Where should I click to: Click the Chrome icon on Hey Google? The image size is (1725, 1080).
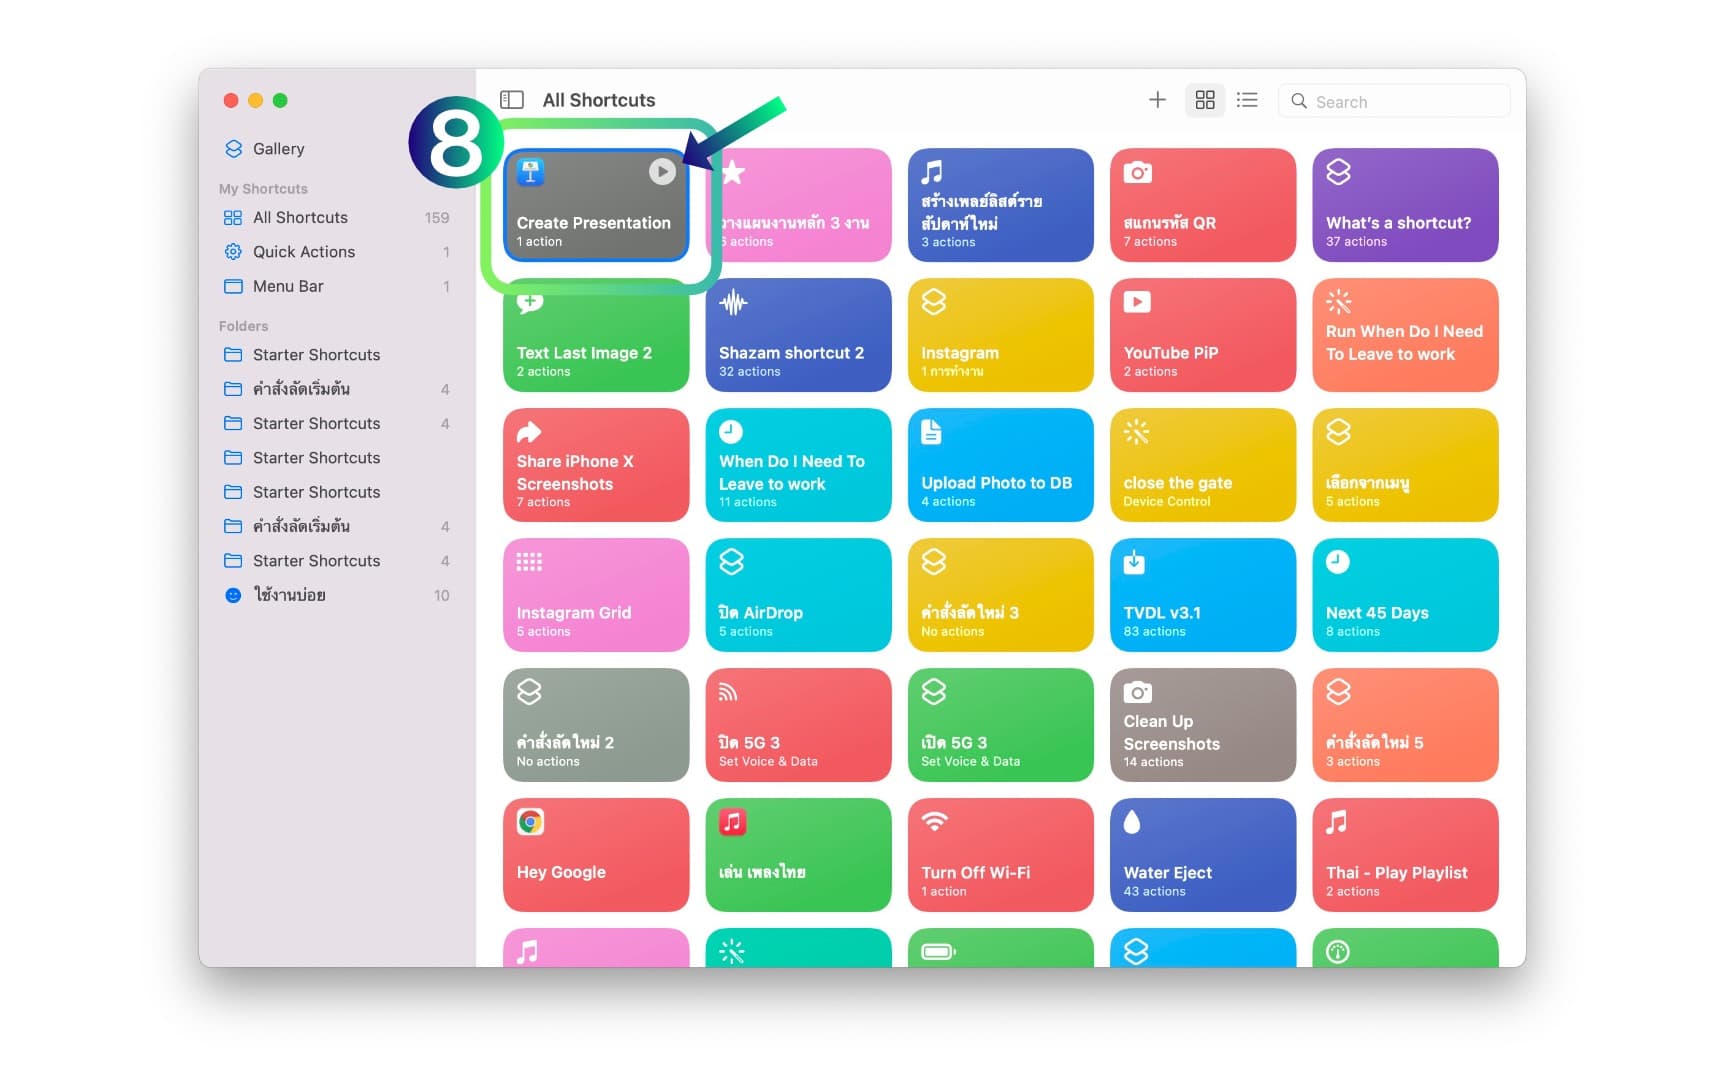coord(530,822)
